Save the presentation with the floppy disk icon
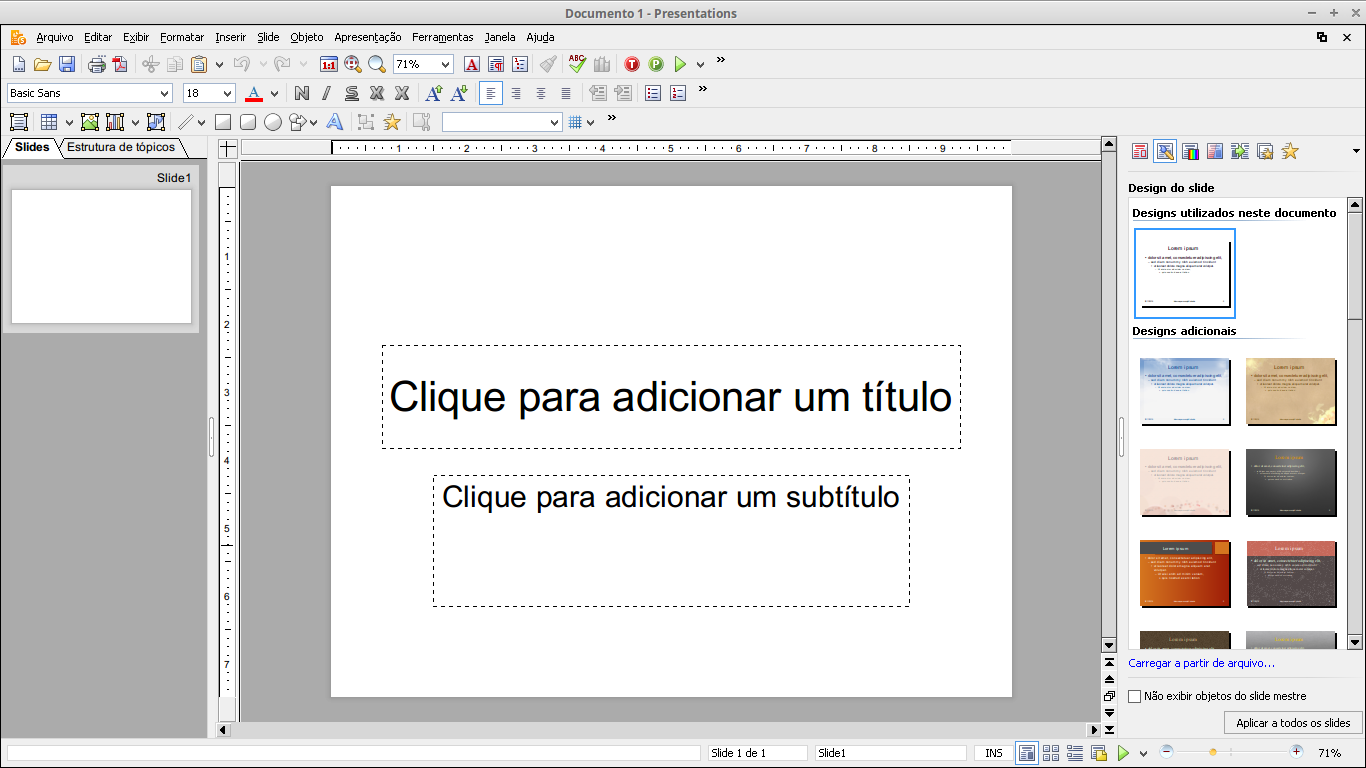The width and height of the screenshot is (1366, 768). (x=67, y=64)
